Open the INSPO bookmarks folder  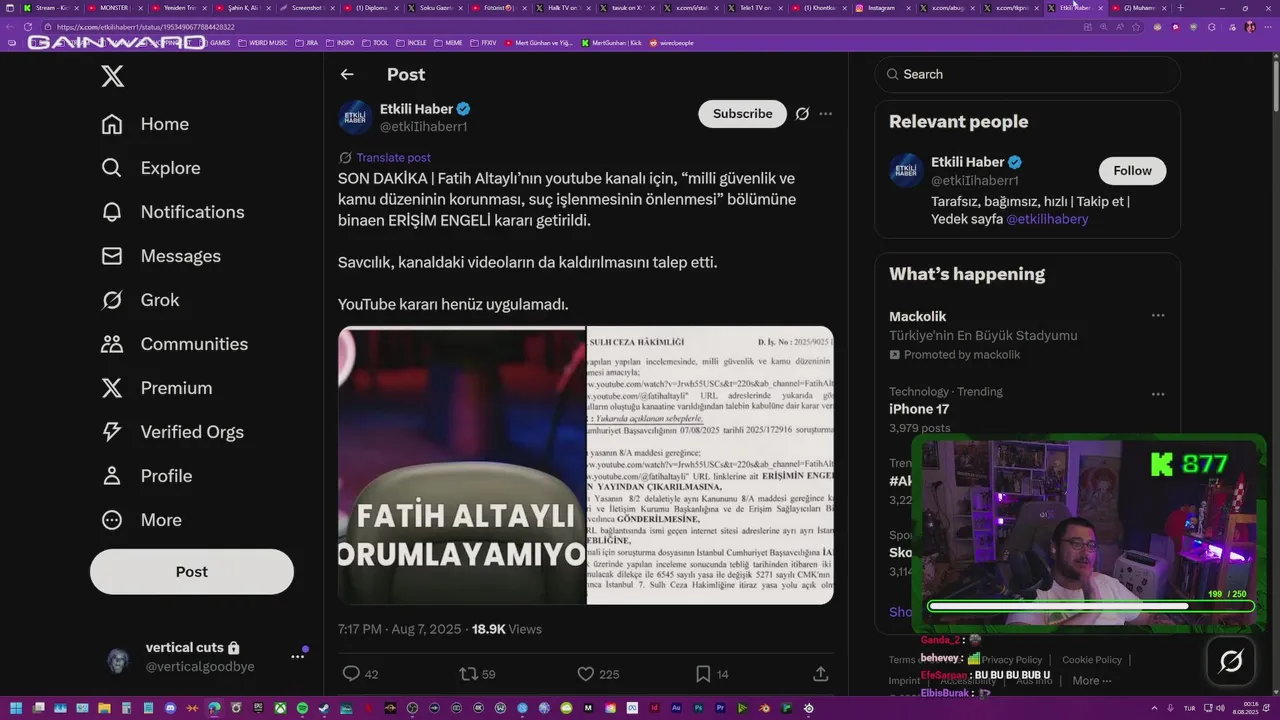(339, 43)
